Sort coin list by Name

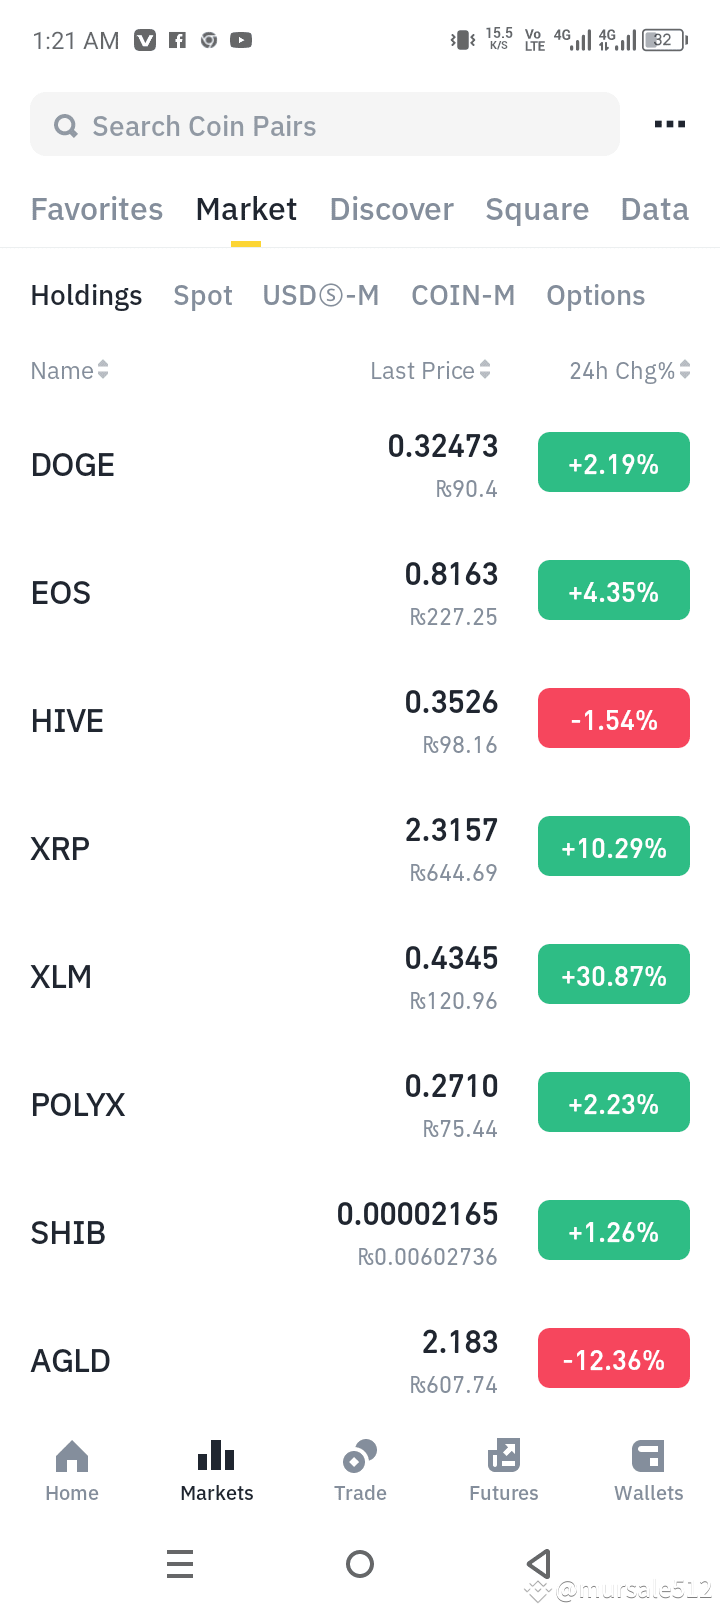[x=69, y=371]
